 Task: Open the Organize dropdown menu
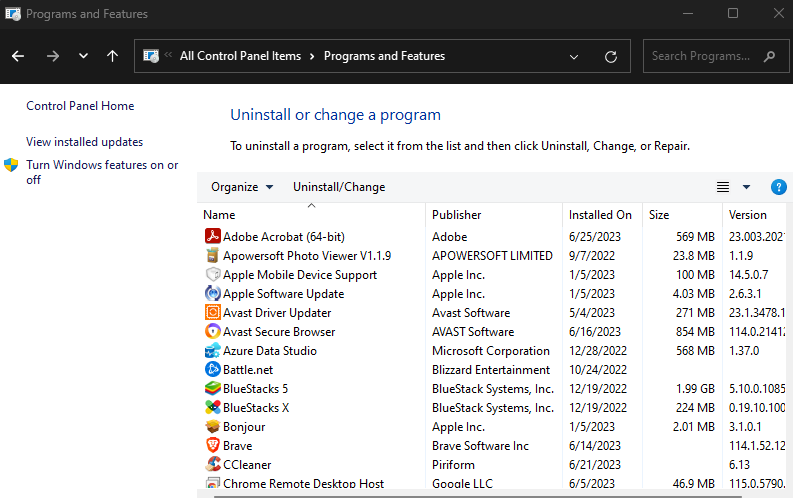click(242, 187)
